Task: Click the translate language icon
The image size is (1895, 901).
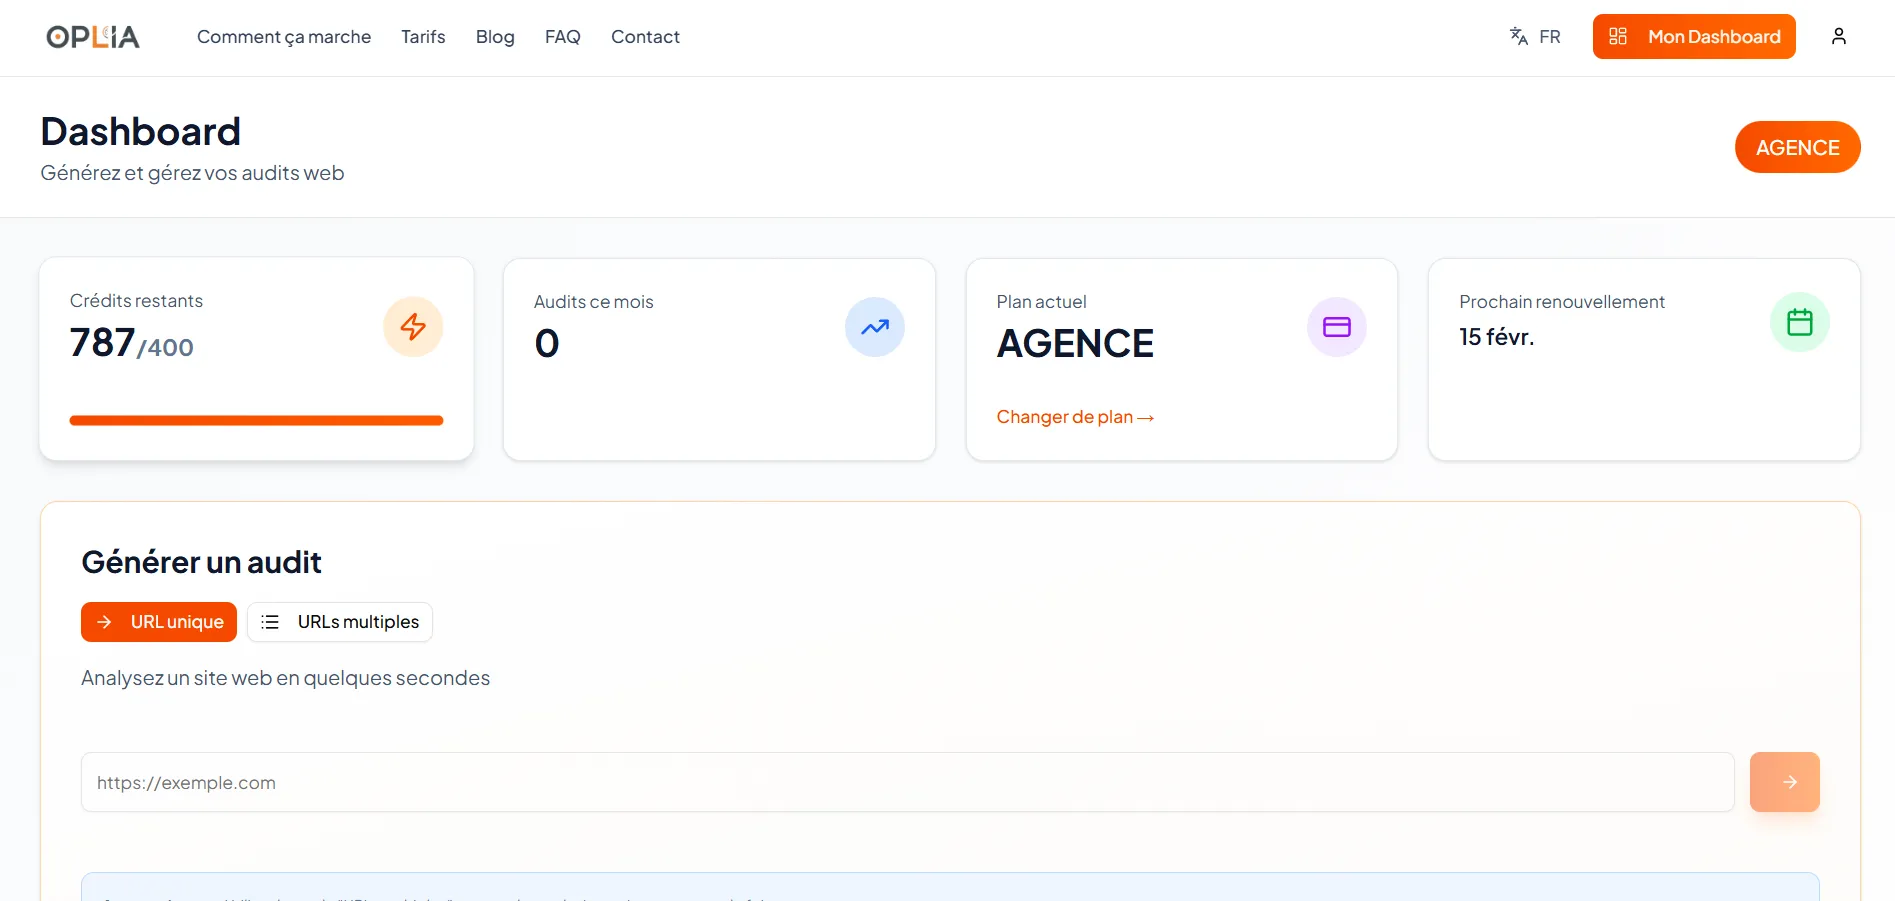Action: 1519,36
